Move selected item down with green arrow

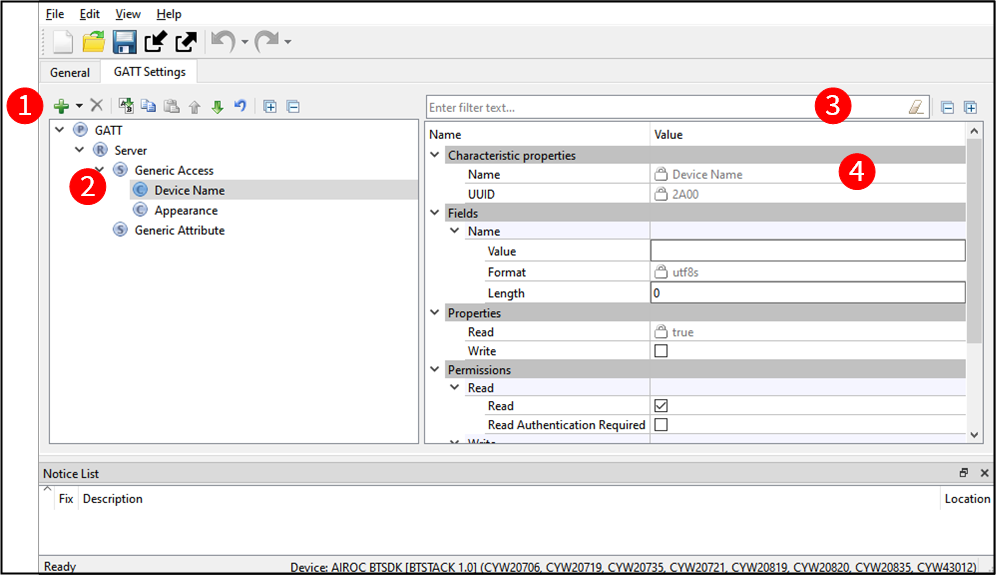[217, 107]
